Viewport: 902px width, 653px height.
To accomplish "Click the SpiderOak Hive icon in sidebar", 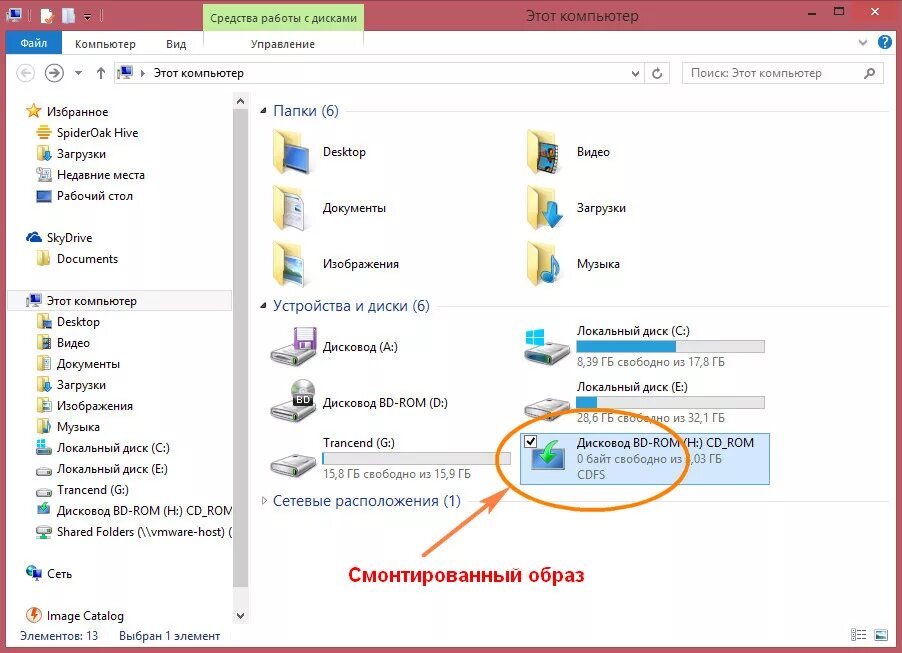I will click(44, 132).
